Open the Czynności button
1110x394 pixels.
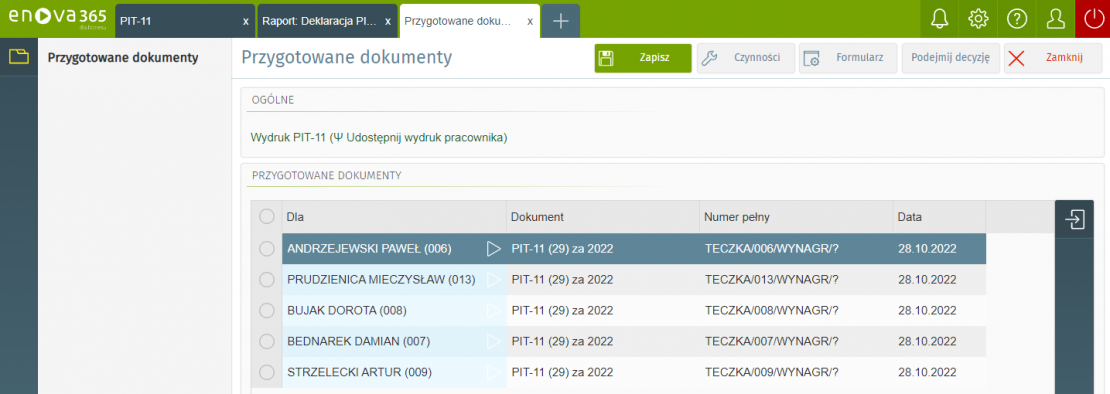pyautogui.click(x=745, y=58)
